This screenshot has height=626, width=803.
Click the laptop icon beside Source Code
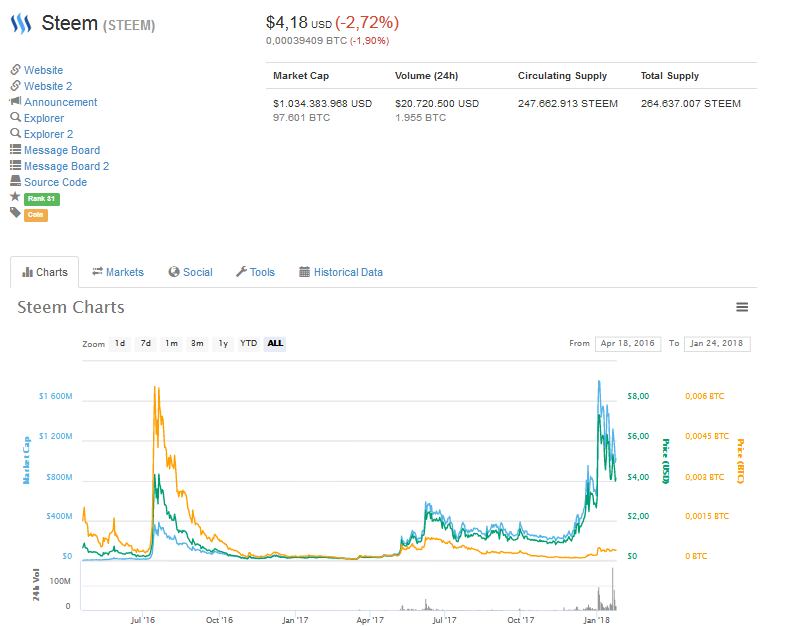click(15, 181)
